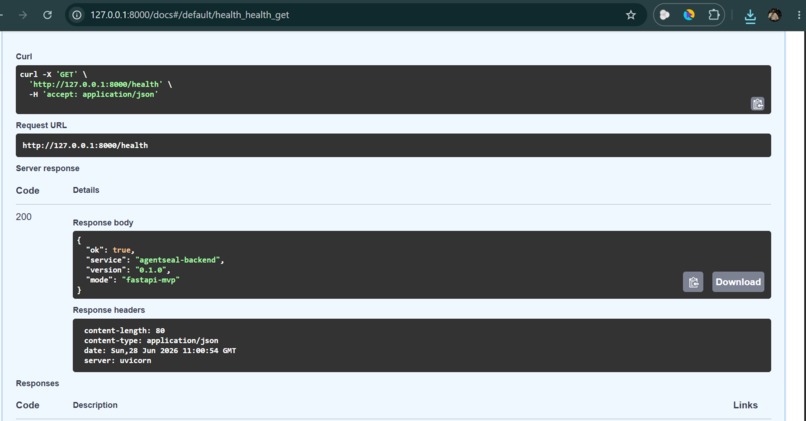Click the Response body label
This screenshot has height=421, width=806.
click(x=103, y=223)
